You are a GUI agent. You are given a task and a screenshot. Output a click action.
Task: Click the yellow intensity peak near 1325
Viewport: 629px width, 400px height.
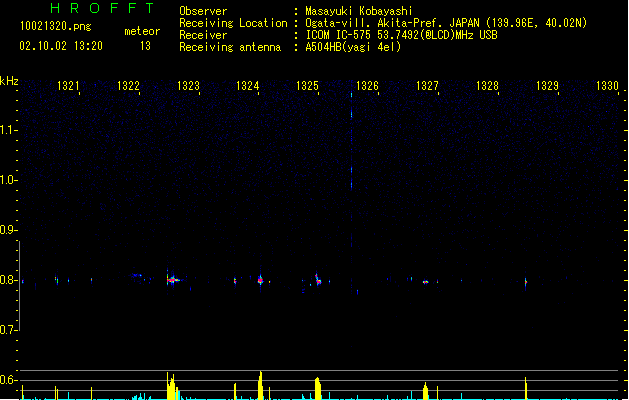[318, 388]
